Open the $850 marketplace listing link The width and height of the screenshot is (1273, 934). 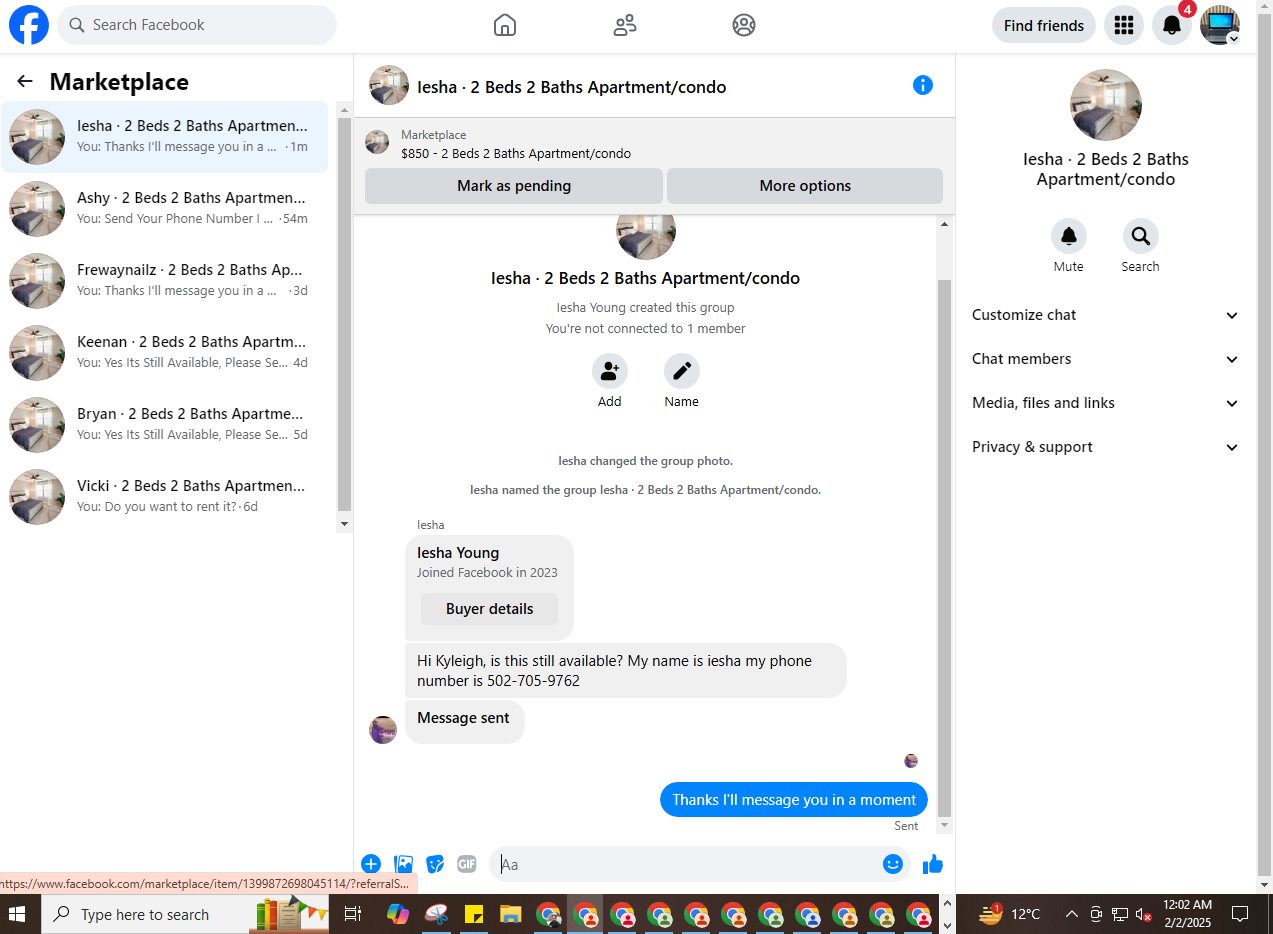pyautogui.click(x=516, y=154)
